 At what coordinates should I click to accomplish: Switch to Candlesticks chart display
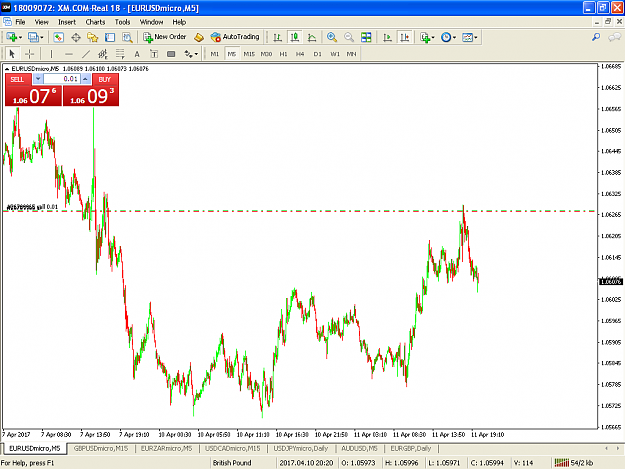coord(295,37)
